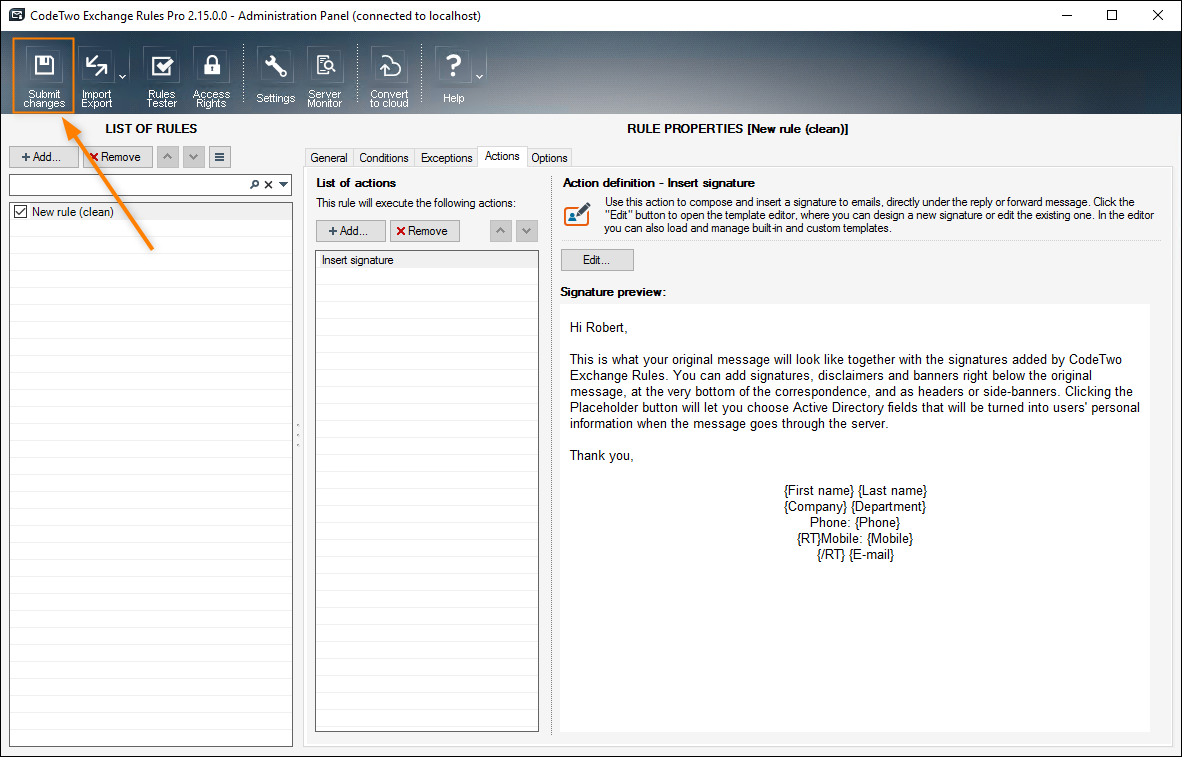Image resolution: width=1182 pixels, height=757 pixels.
Task: Add a new rule to the list of rules
Action: [x=44, y=157]
